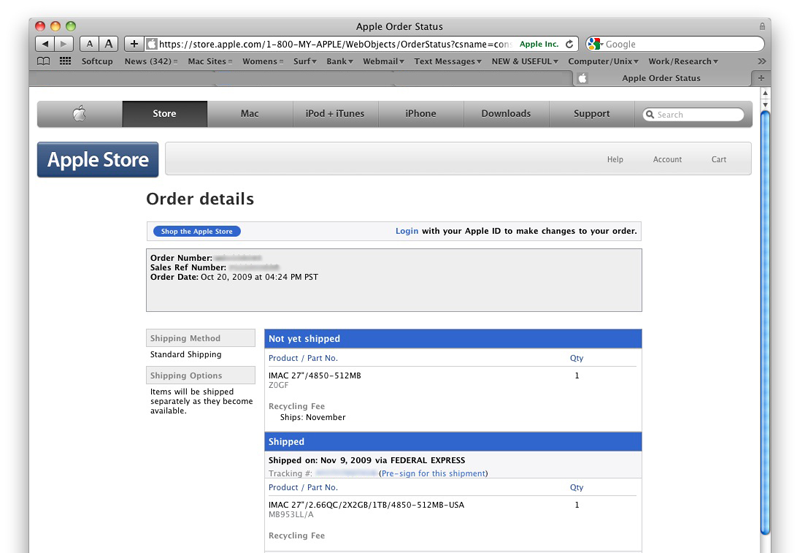Expand the Webmail bookmarks menu
Image resolution: width=800 pixels, height=553 pixels.
[x=383, y=61]
